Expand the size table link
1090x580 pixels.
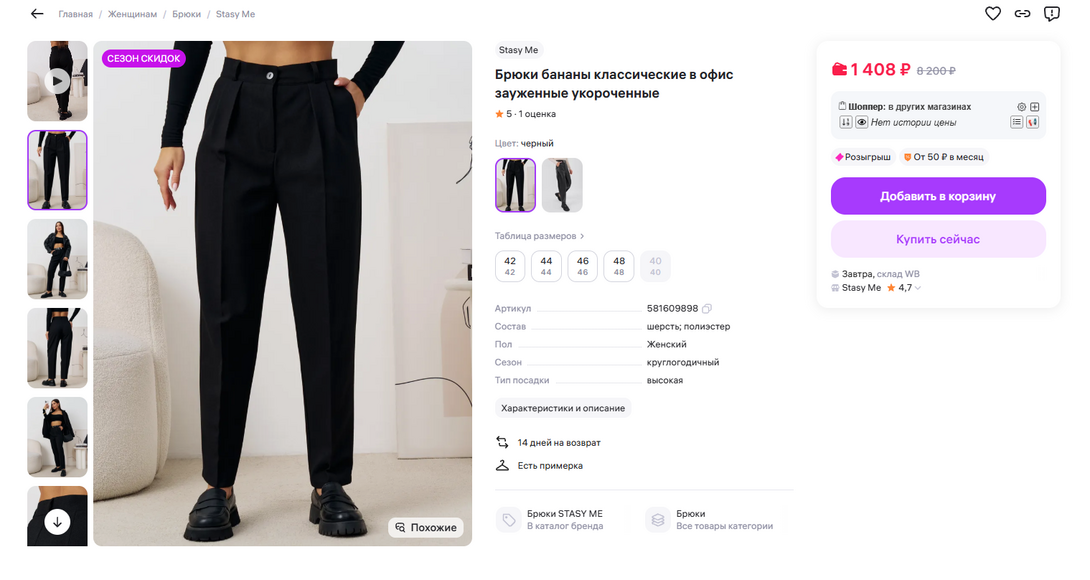[x=540, y=236]
